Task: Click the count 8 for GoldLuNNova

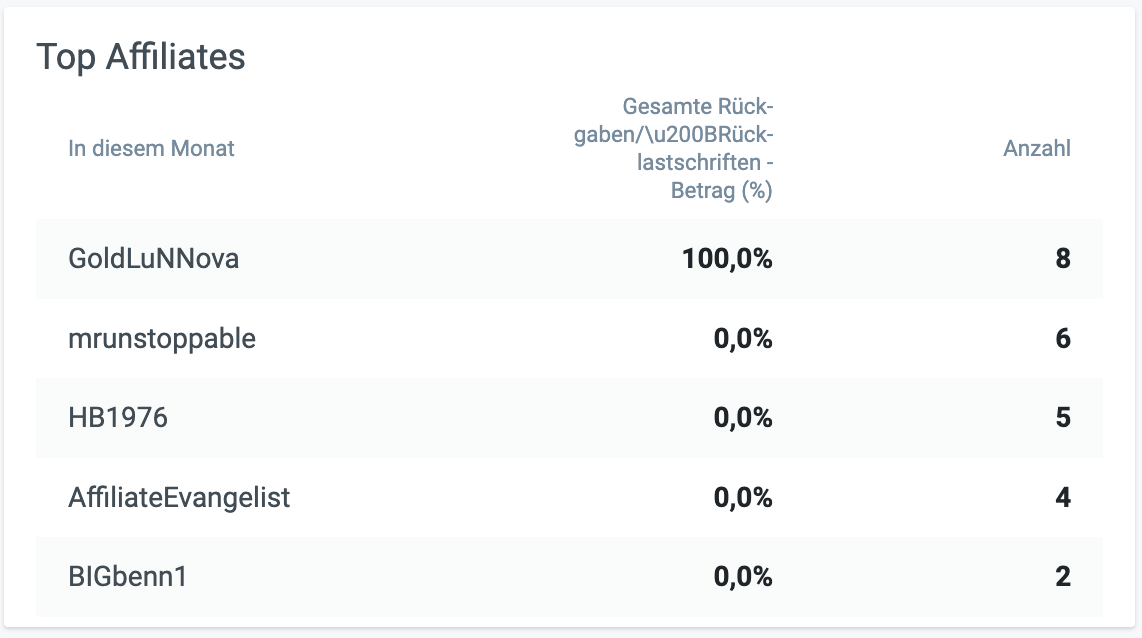Action: click(x=1062, y=259)
